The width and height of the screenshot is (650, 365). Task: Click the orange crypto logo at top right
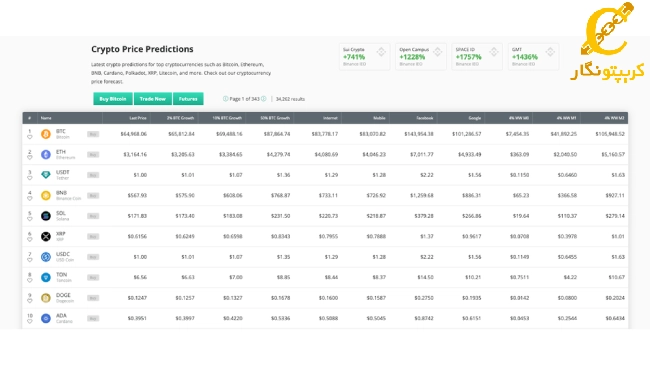[x=608, y=41]
